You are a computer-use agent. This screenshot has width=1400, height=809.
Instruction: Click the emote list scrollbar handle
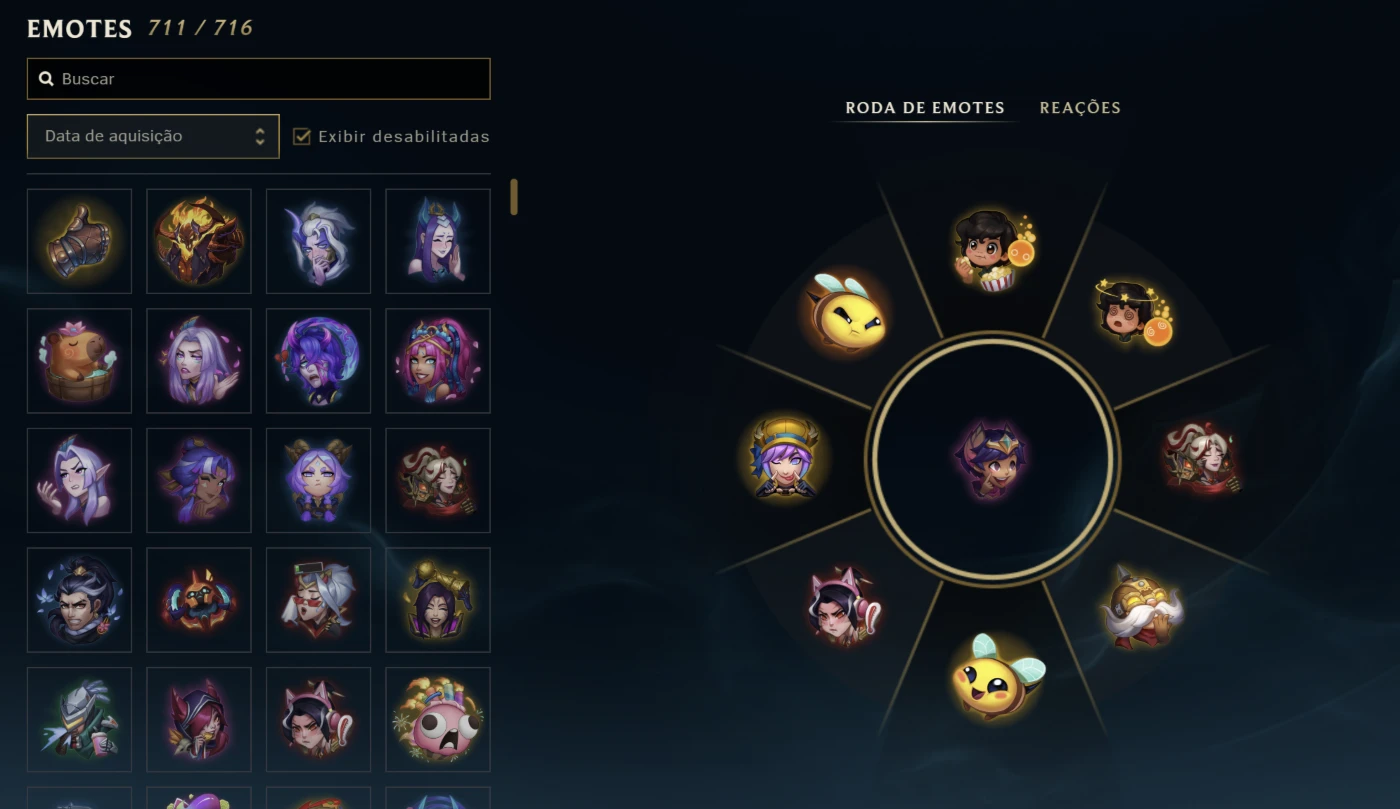(x=514, y=197)
